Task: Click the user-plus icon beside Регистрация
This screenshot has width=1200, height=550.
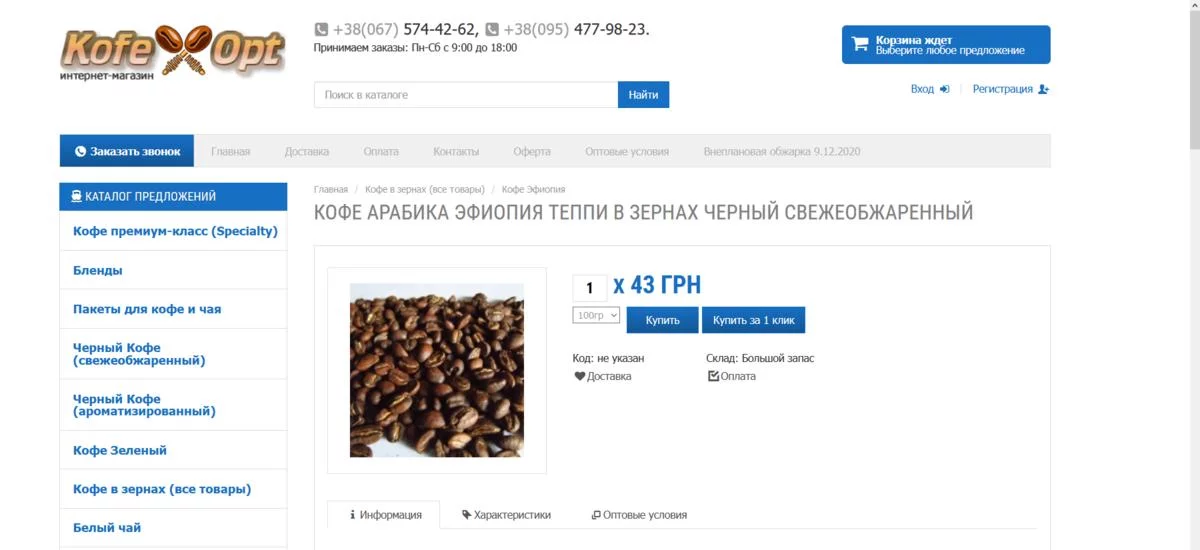Action: click(1044, 89)
